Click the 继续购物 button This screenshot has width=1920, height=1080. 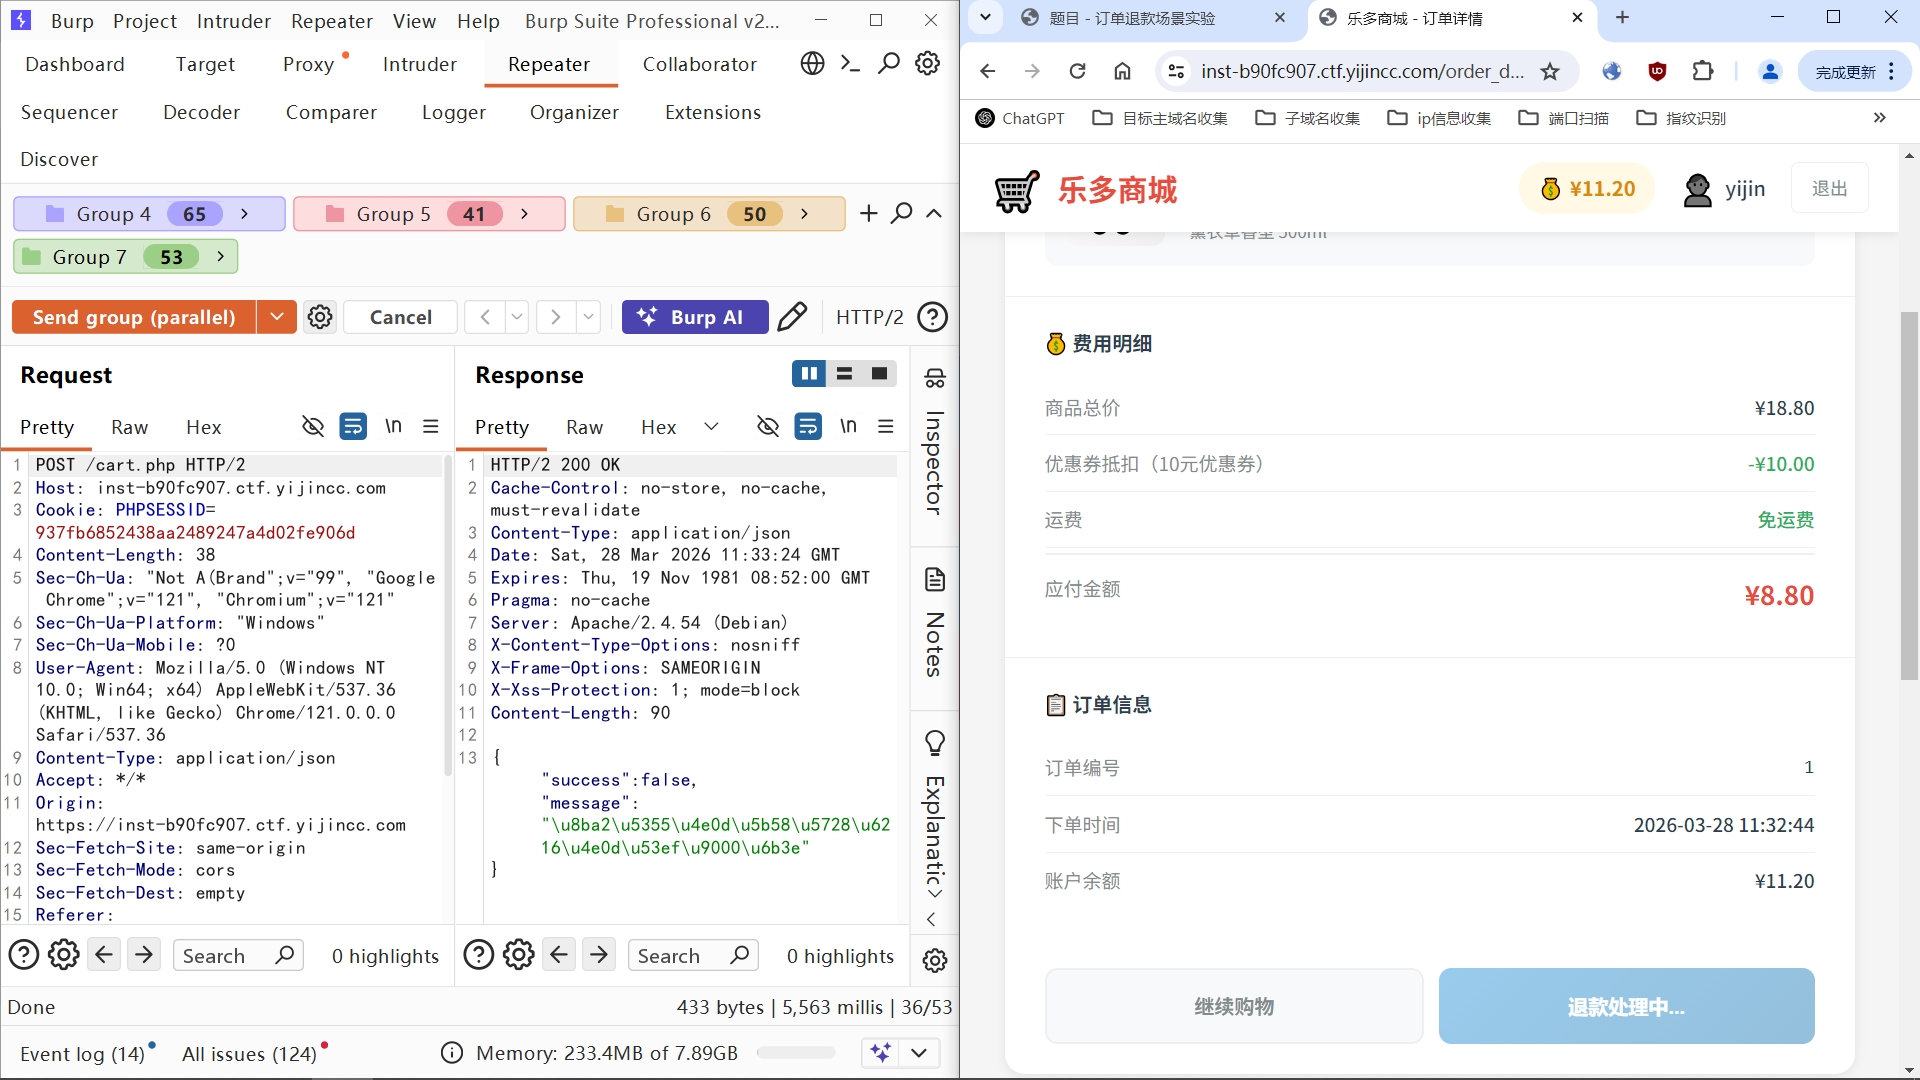1233,1006
